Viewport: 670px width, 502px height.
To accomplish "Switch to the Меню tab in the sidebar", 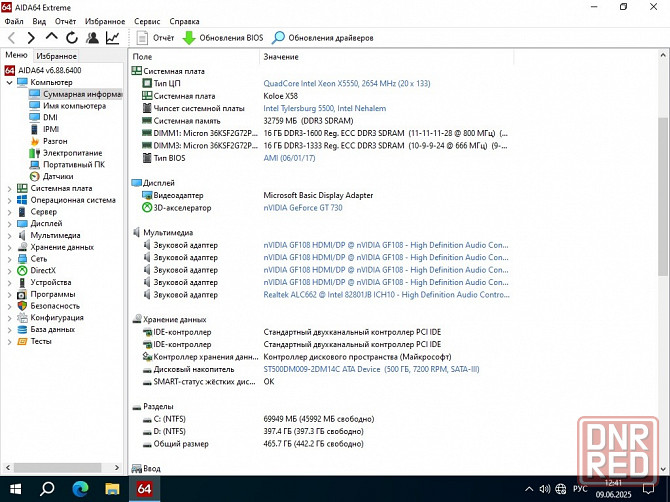I will [16, 55].
